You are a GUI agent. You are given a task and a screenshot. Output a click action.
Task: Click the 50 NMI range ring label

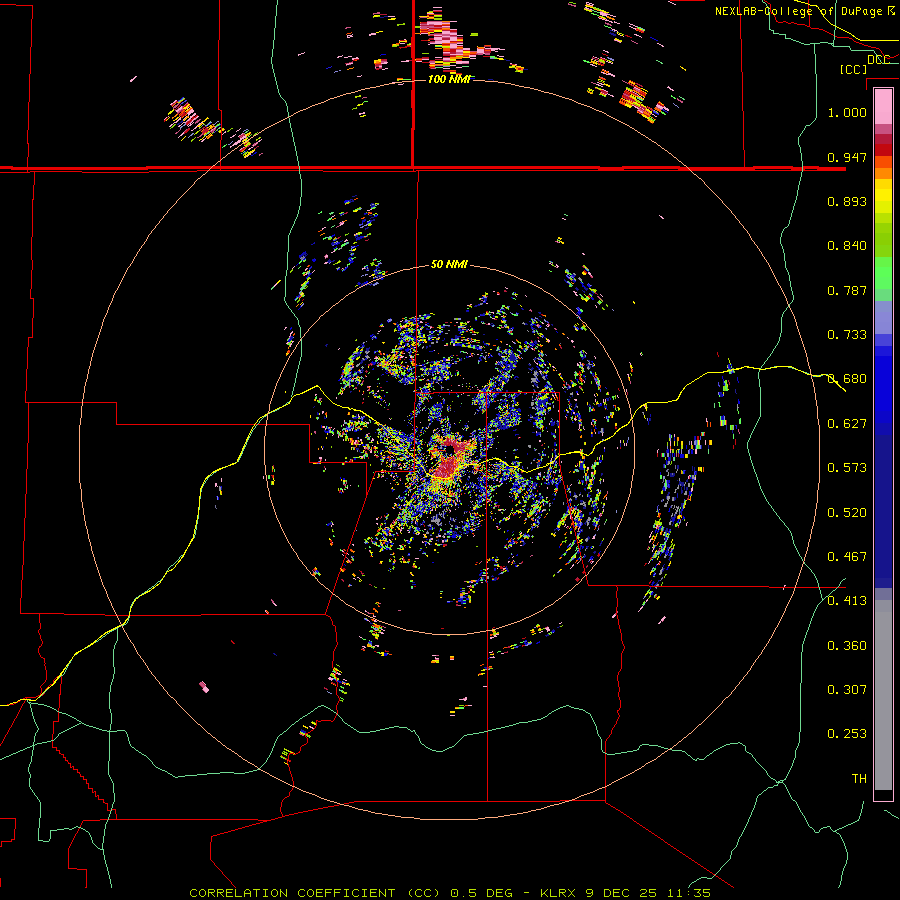449,264
